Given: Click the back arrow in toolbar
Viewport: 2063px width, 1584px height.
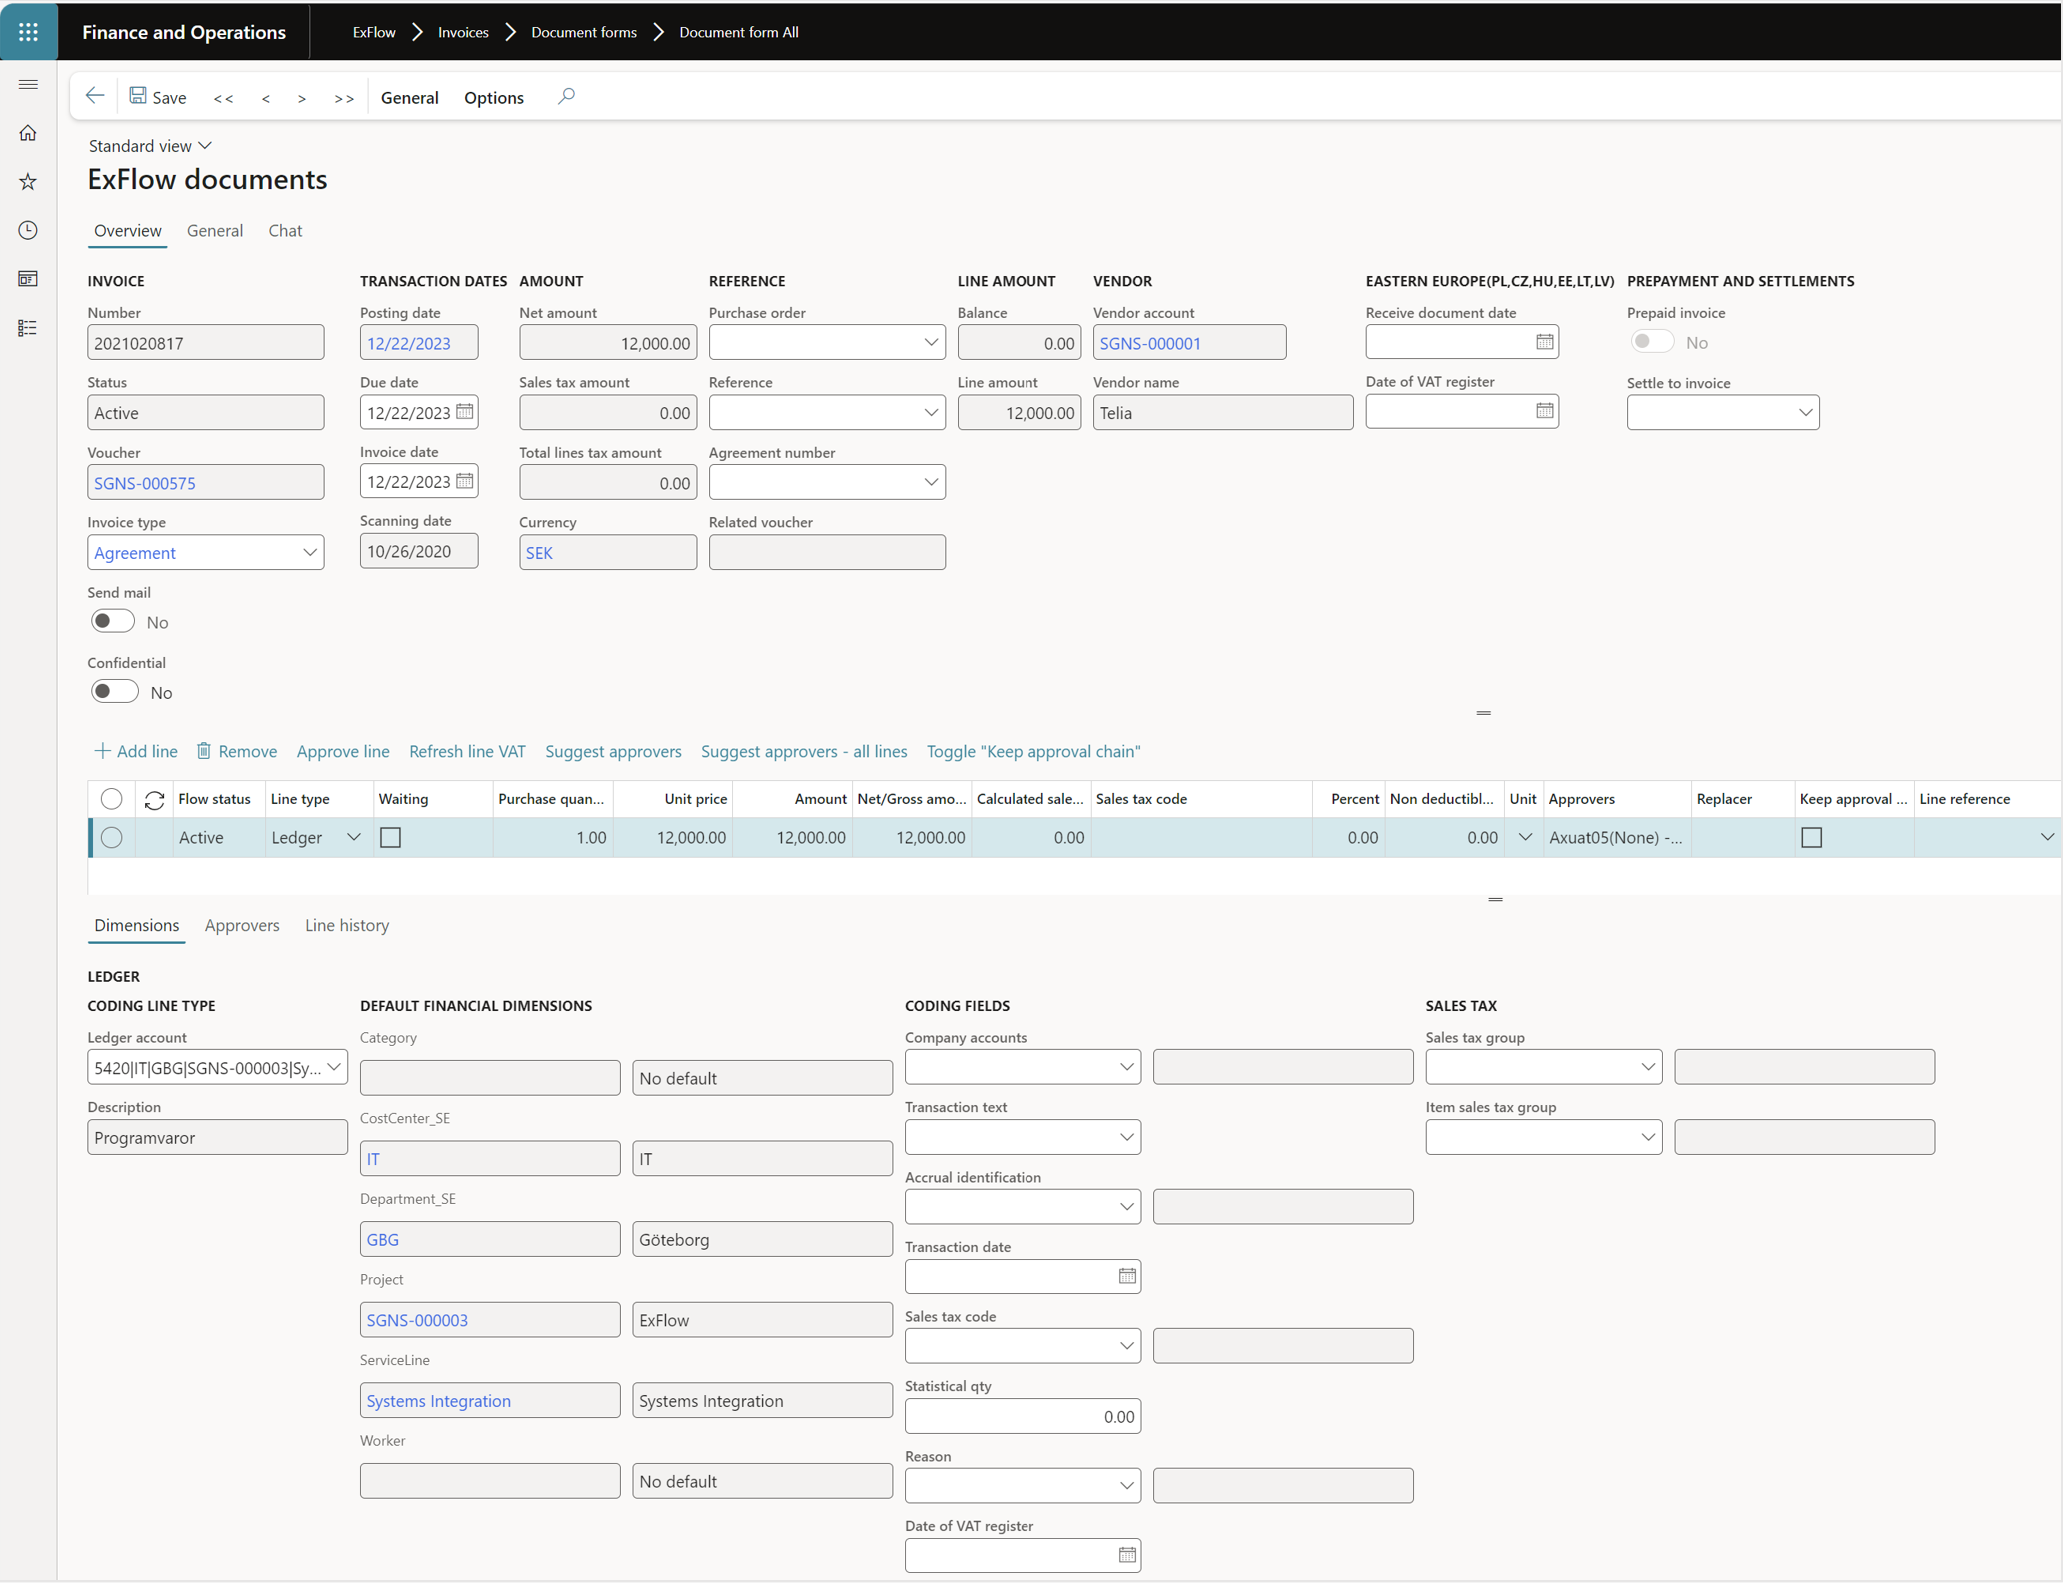Looking at the screenshot, I should (95, 97).
